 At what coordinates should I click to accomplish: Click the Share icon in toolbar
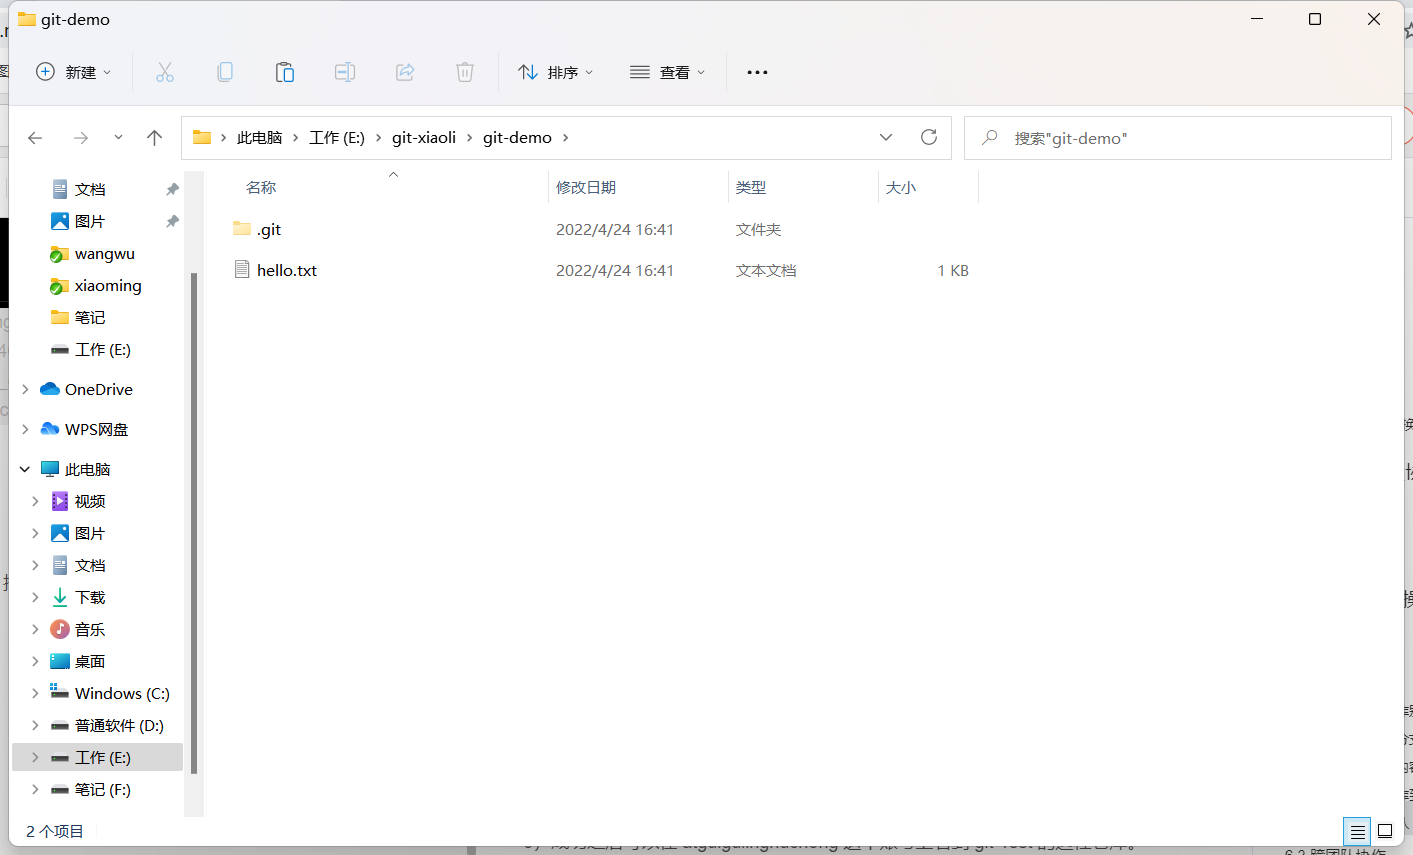(x=405, y=72)
